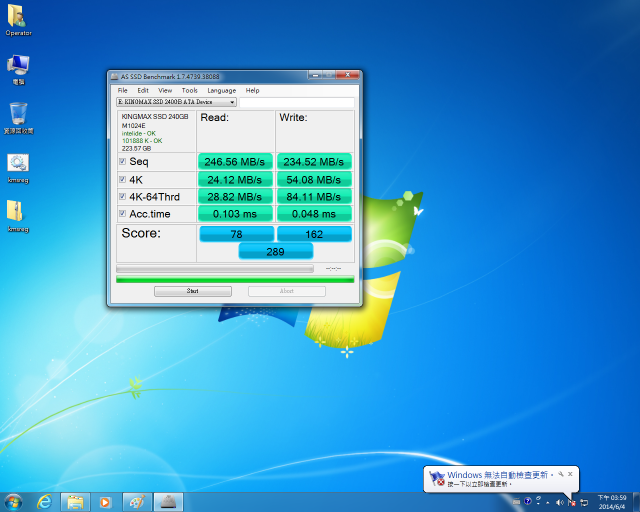The image size is (640, 512).
Task: Open the Operator folder on the desktop
Action: point(18,20)
